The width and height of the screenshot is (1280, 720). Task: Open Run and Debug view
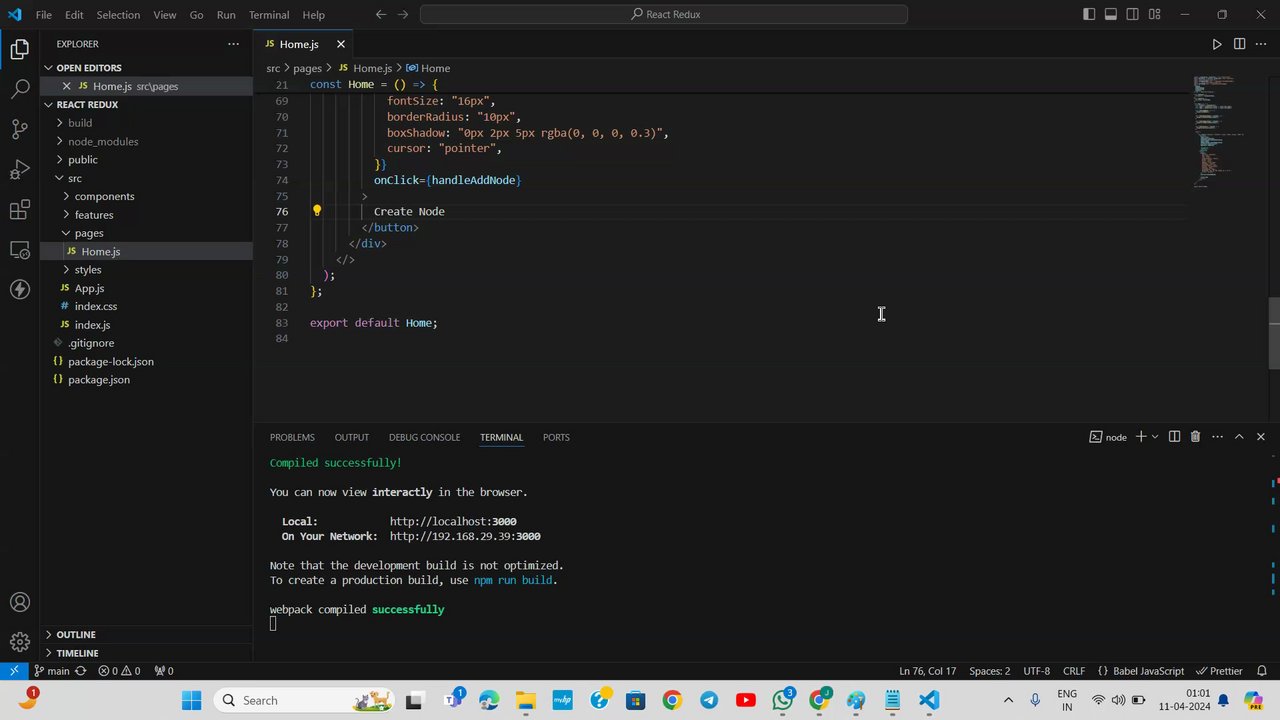pyautogui.click(x=19, y=169)
